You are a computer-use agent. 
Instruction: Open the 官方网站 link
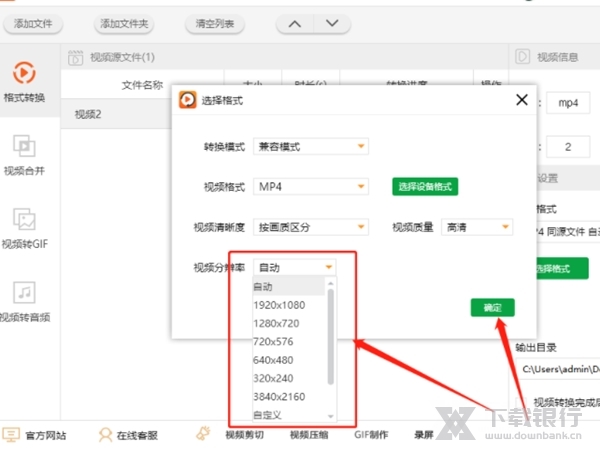[46, 436]
